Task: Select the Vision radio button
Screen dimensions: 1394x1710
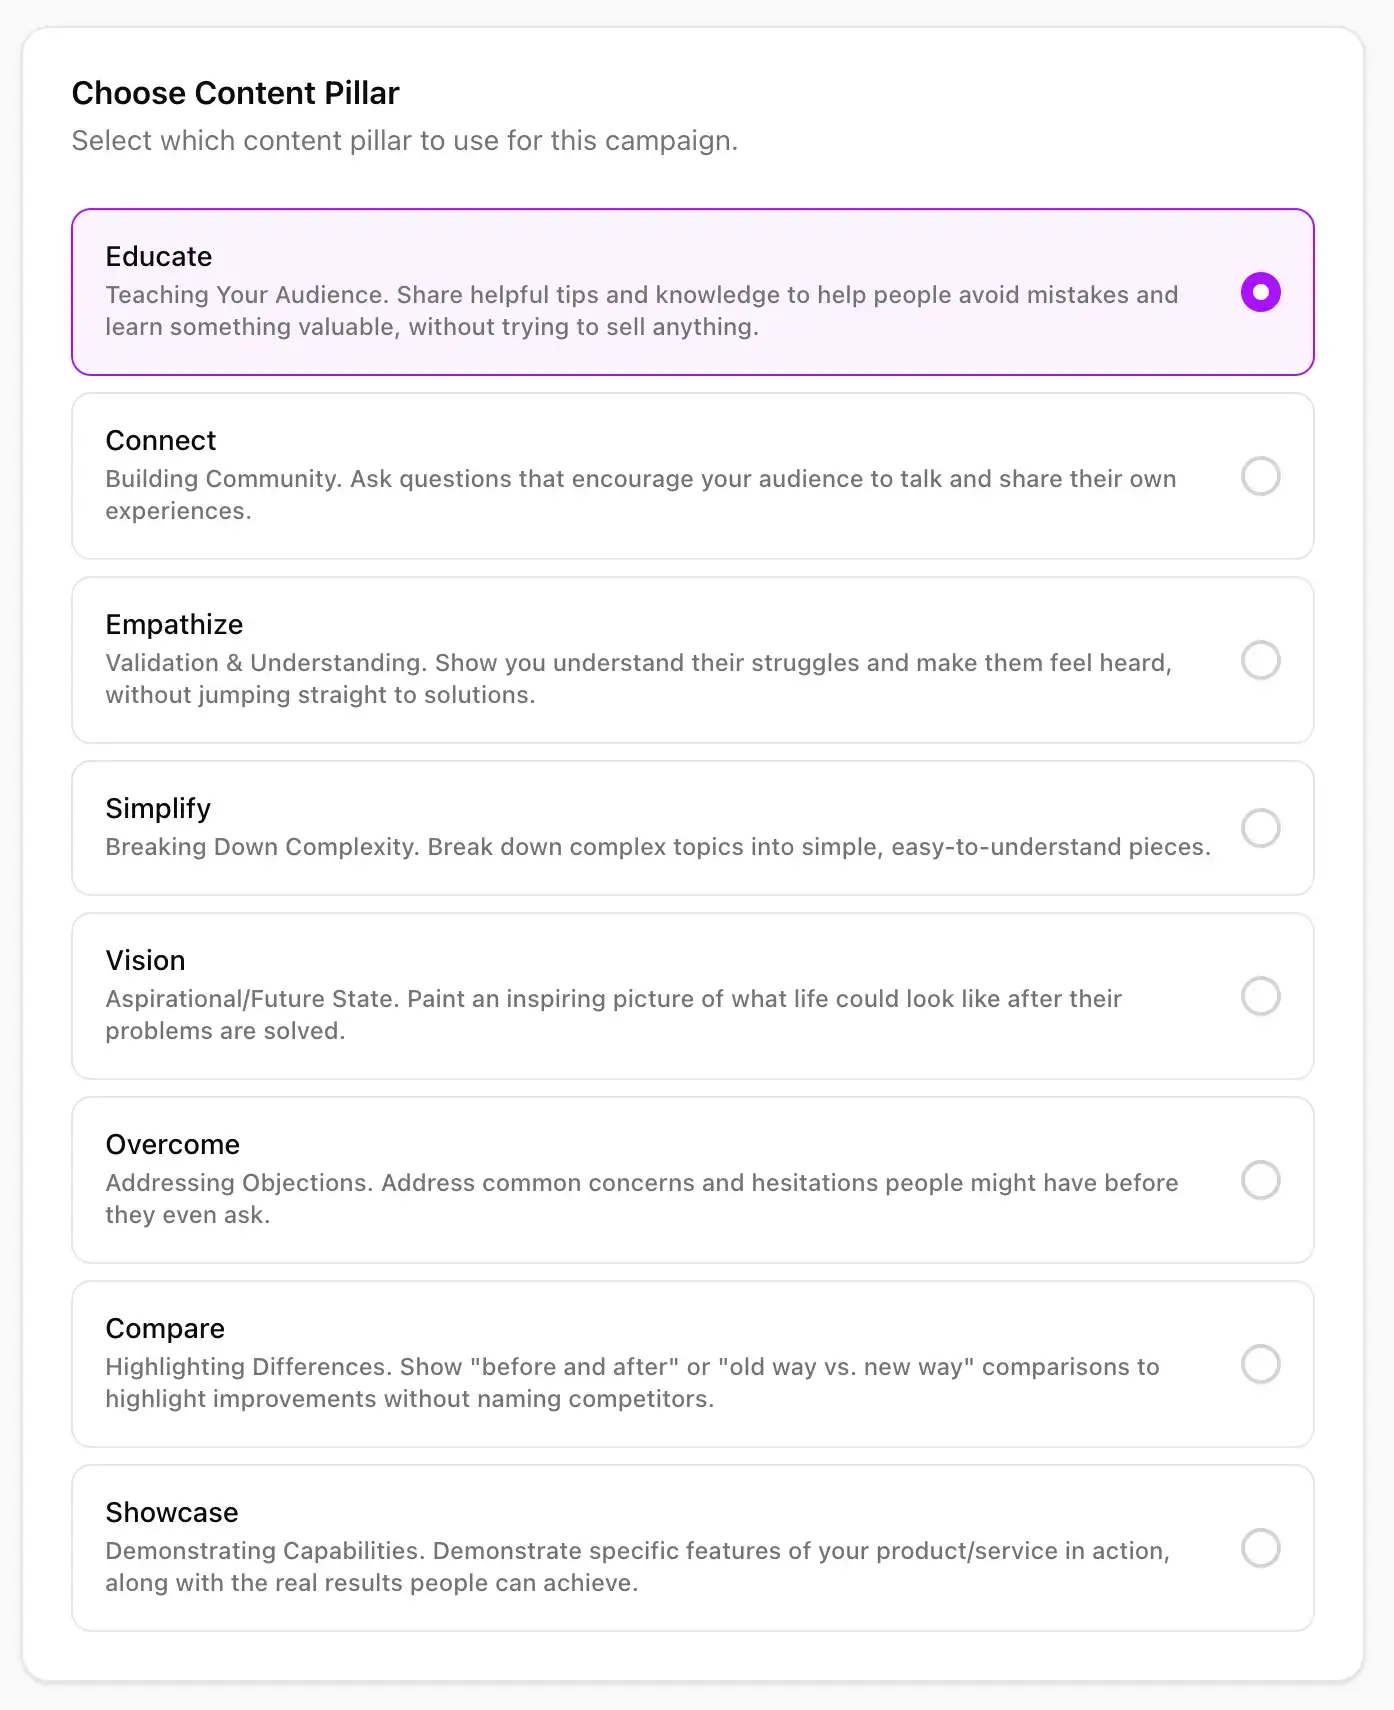Action: point(1261,996)
